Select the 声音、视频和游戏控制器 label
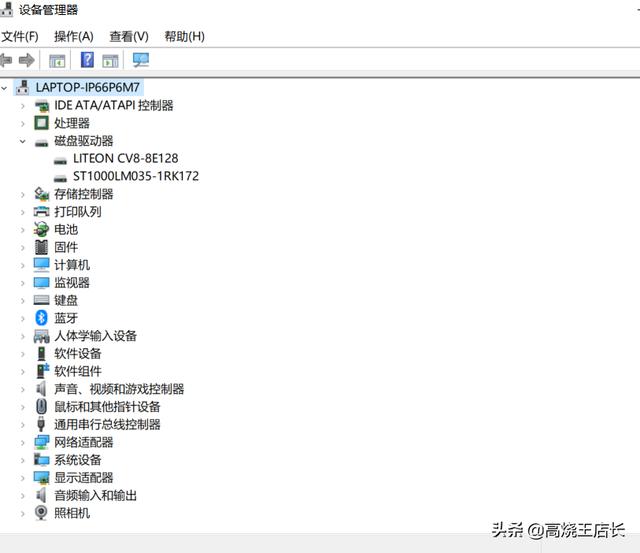The height and width of the screenshot is (553, 640). 119,389
